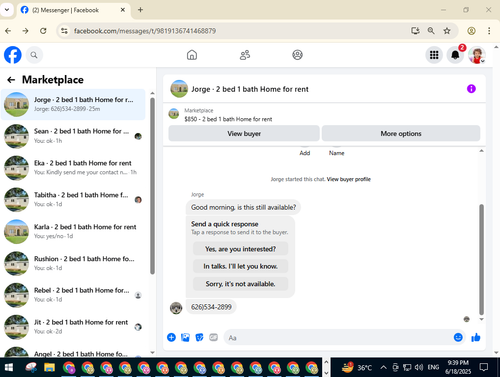
Task: Open Jit conversation in the list
Action: pyautogui.click(x=73, y=327)
